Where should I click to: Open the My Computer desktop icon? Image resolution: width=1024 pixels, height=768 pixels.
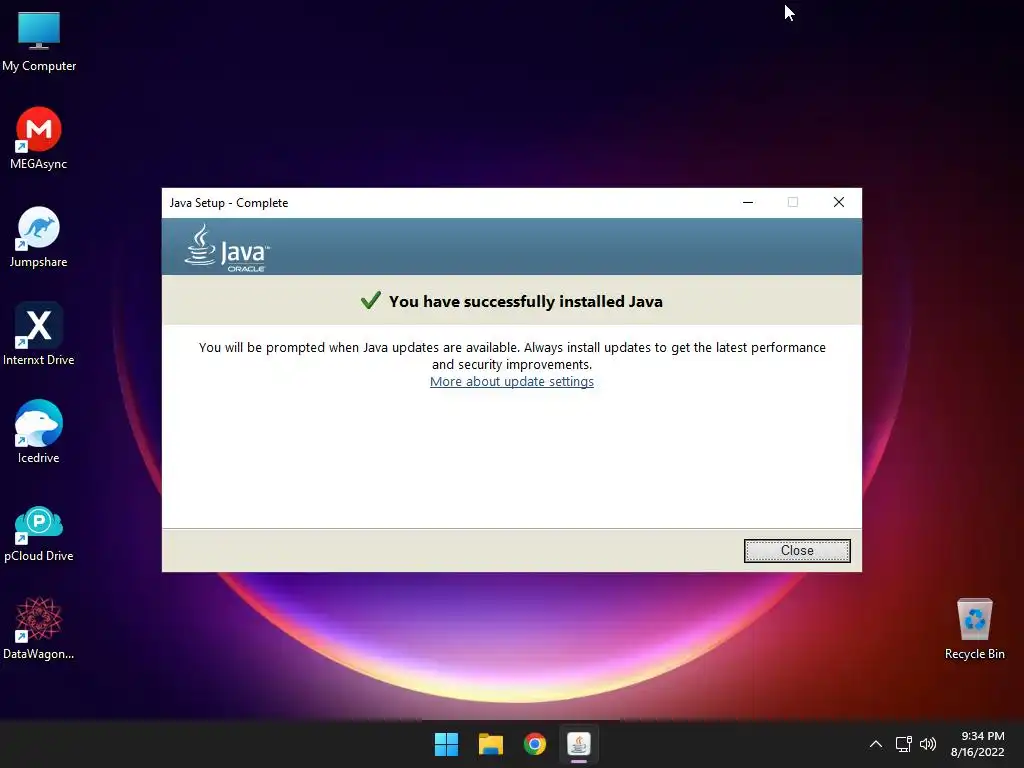pos(39,40)
